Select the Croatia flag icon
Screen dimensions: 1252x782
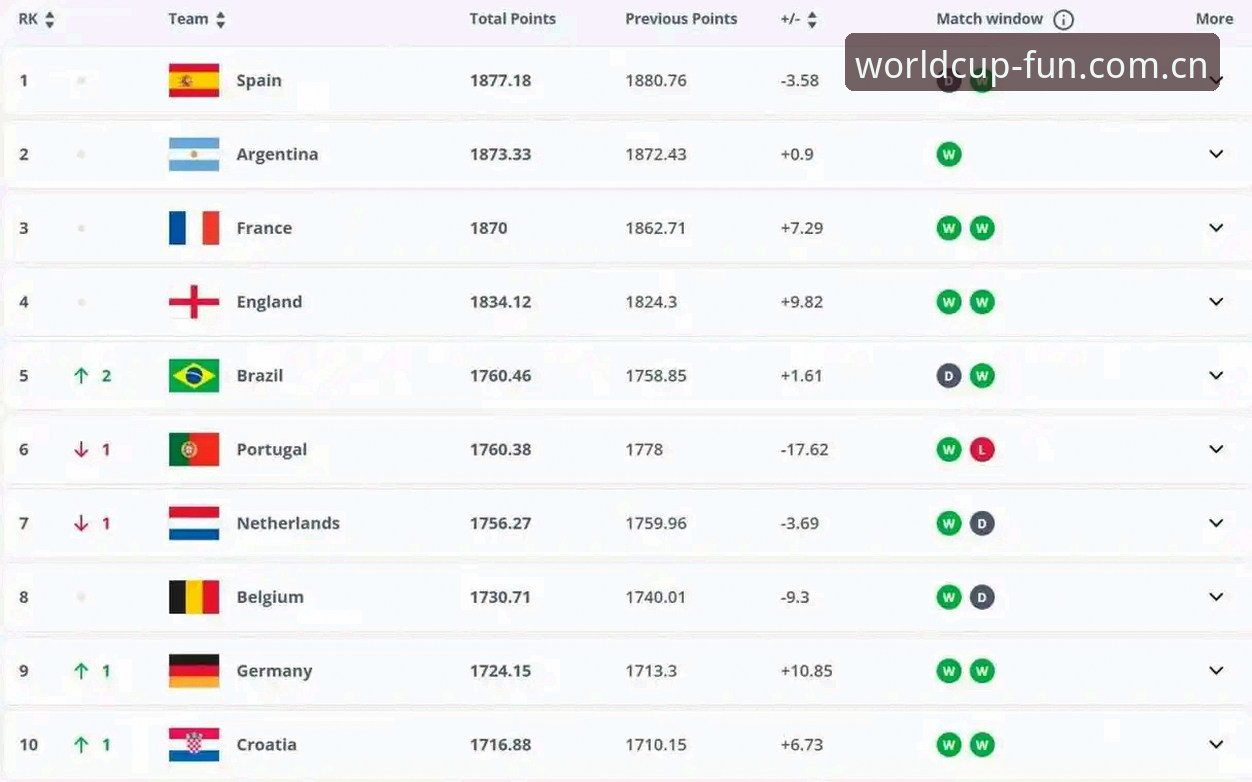(x=194, y=745)
